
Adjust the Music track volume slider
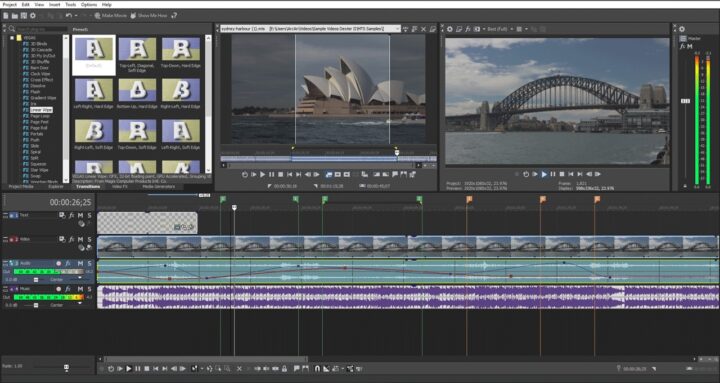[36, 305]
